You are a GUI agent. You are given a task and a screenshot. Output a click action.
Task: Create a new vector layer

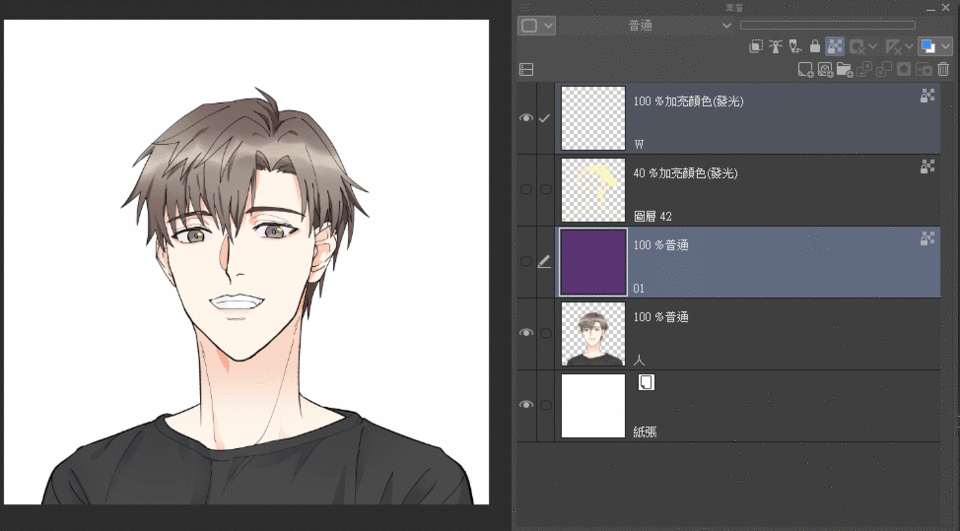pyautogui.click(x=825, y=70)
